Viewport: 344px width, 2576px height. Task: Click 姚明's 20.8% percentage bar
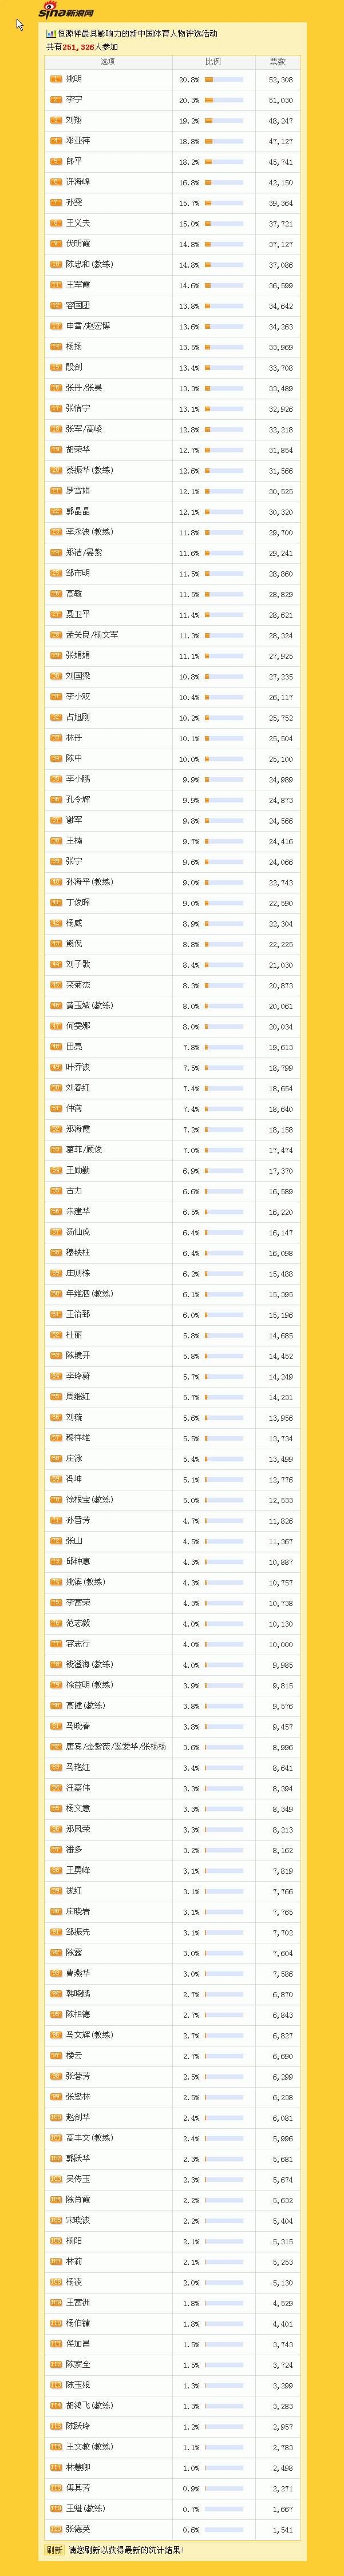point(224,80)
